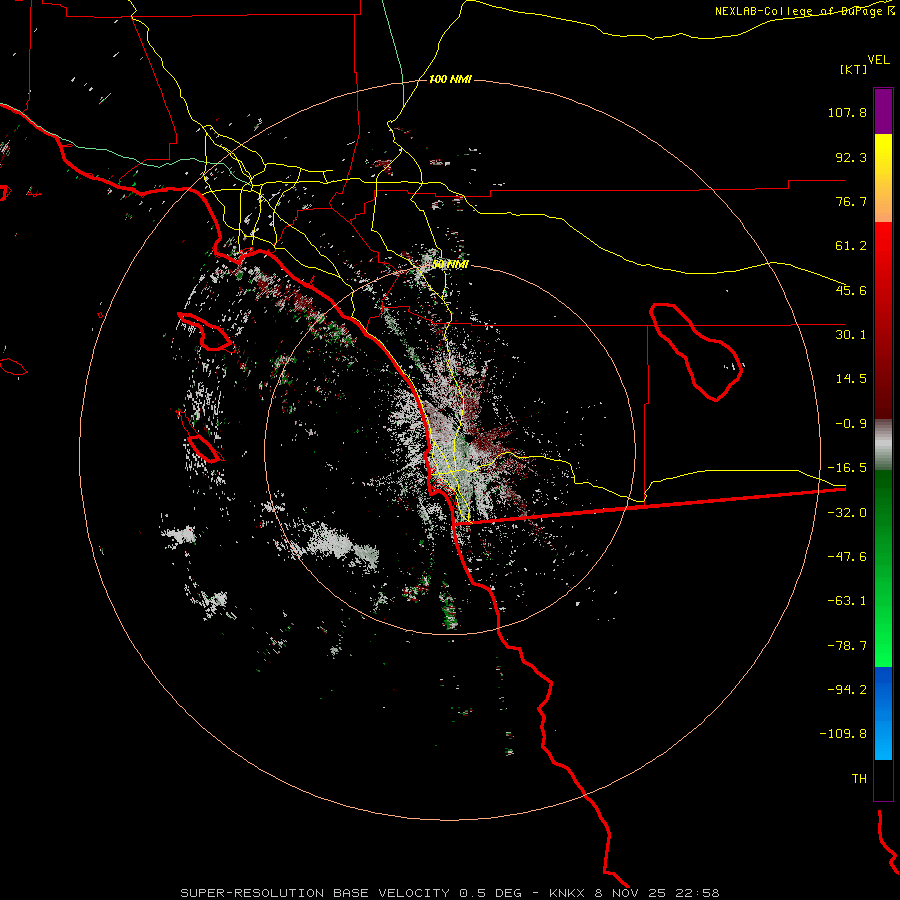900x900 pixels.
Task: Click the -94.2 velocity scale label
Action: 847,690
